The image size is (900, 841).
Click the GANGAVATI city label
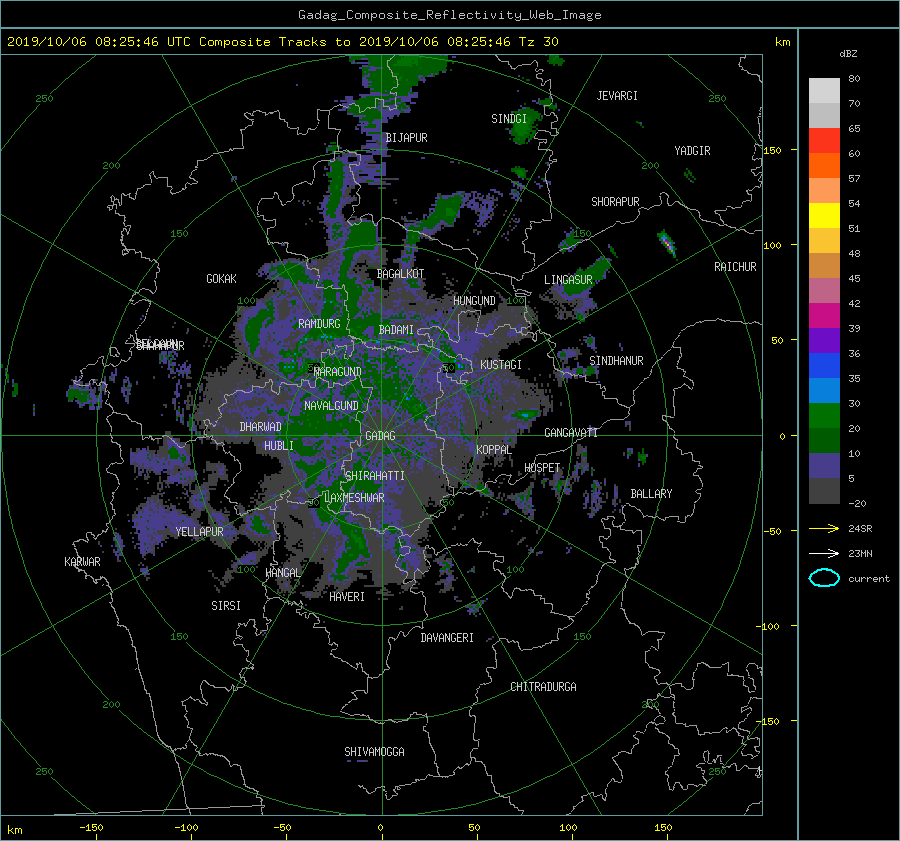[x=571, y=433]
